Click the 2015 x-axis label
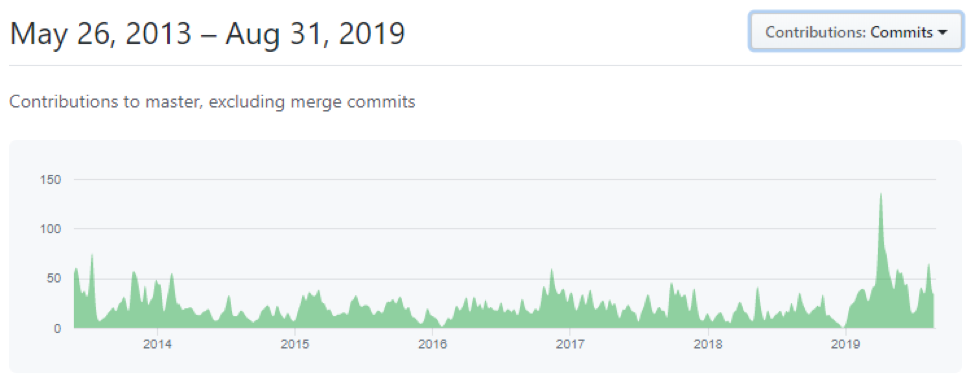The image size is (975, 390). (x=295, y=344)
